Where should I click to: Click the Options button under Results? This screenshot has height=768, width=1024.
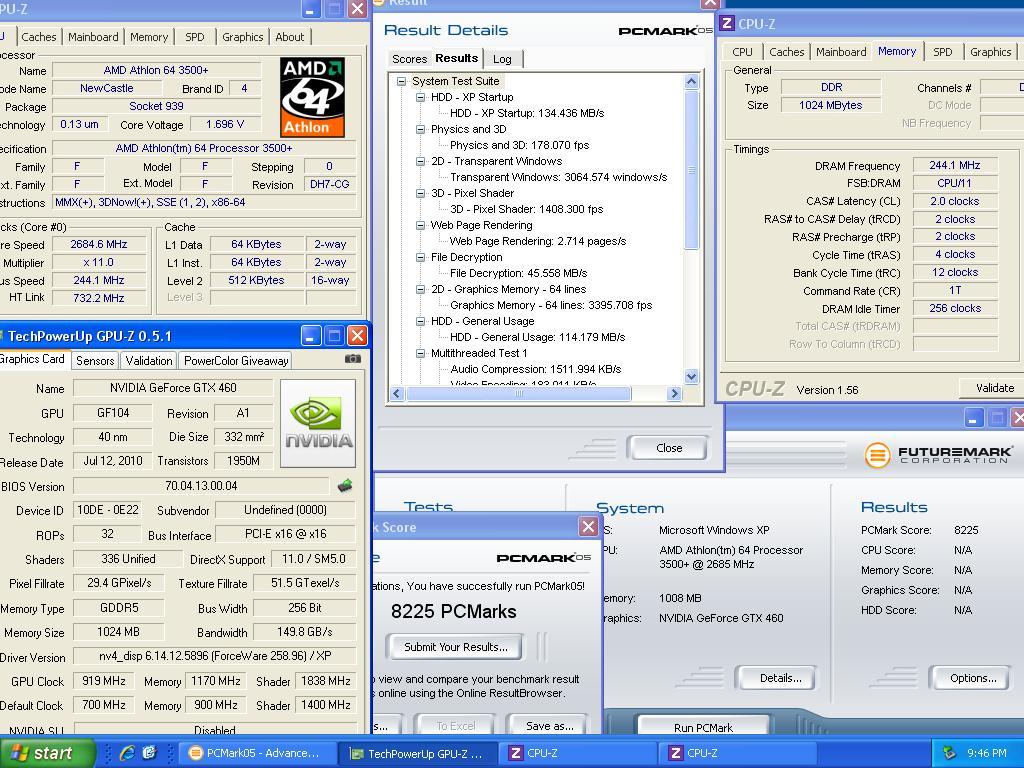tap(972, 679)
